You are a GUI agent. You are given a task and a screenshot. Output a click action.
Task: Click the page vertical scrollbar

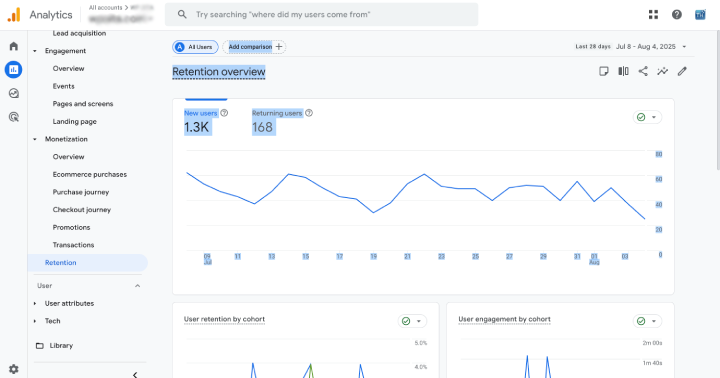coord(717,101)
